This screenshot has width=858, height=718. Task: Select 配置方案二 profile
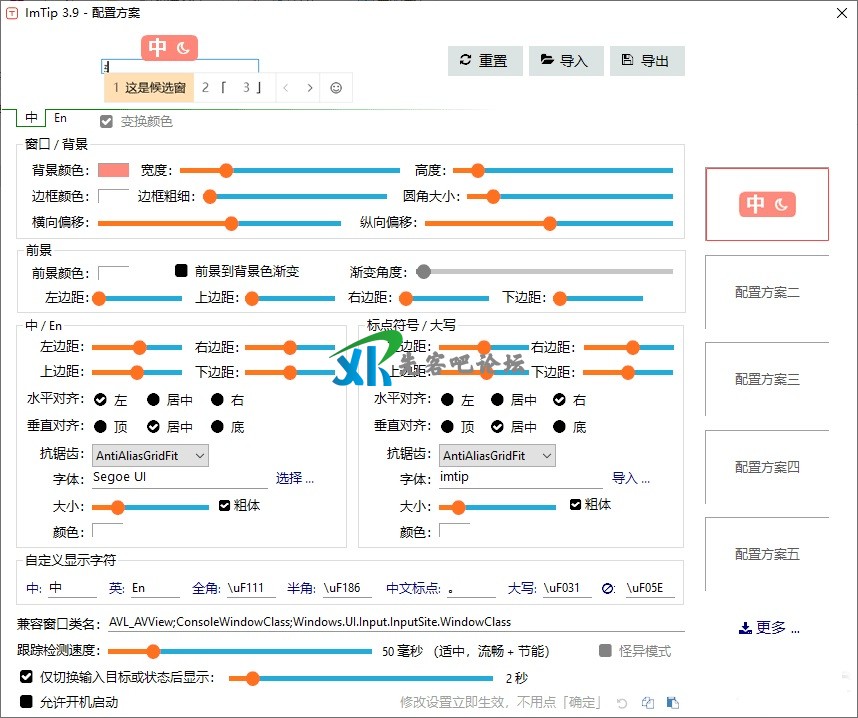pyautogui.click(x=767, y=293)
